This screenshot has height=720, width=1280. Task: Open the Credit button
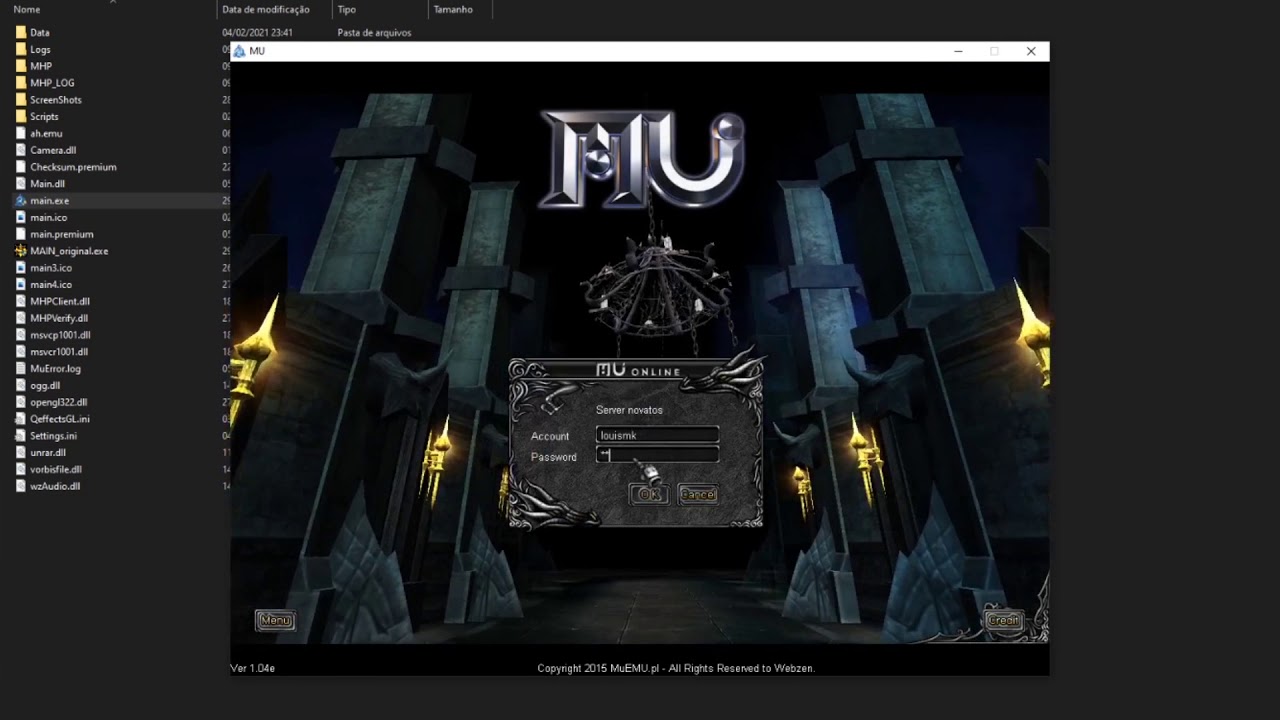(1003, 620)
